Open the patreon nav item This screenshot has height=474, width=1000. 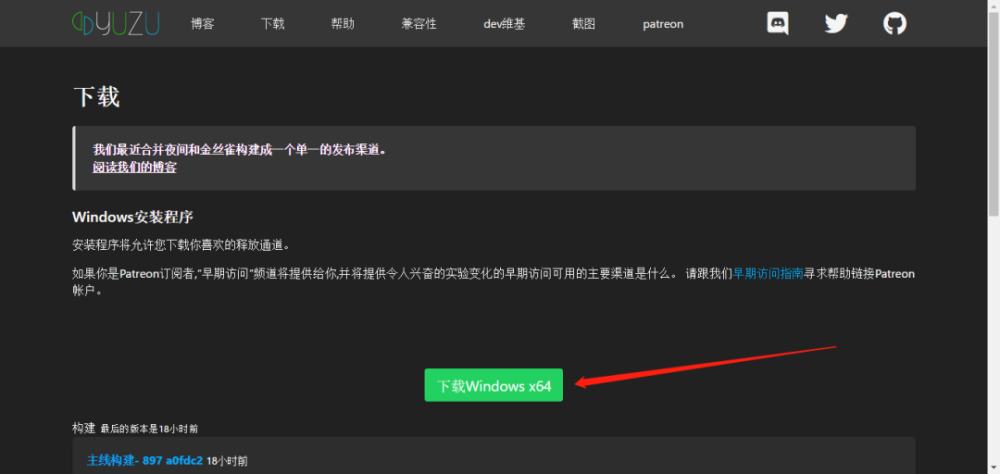pyautogui.click(x=663, y=24)
